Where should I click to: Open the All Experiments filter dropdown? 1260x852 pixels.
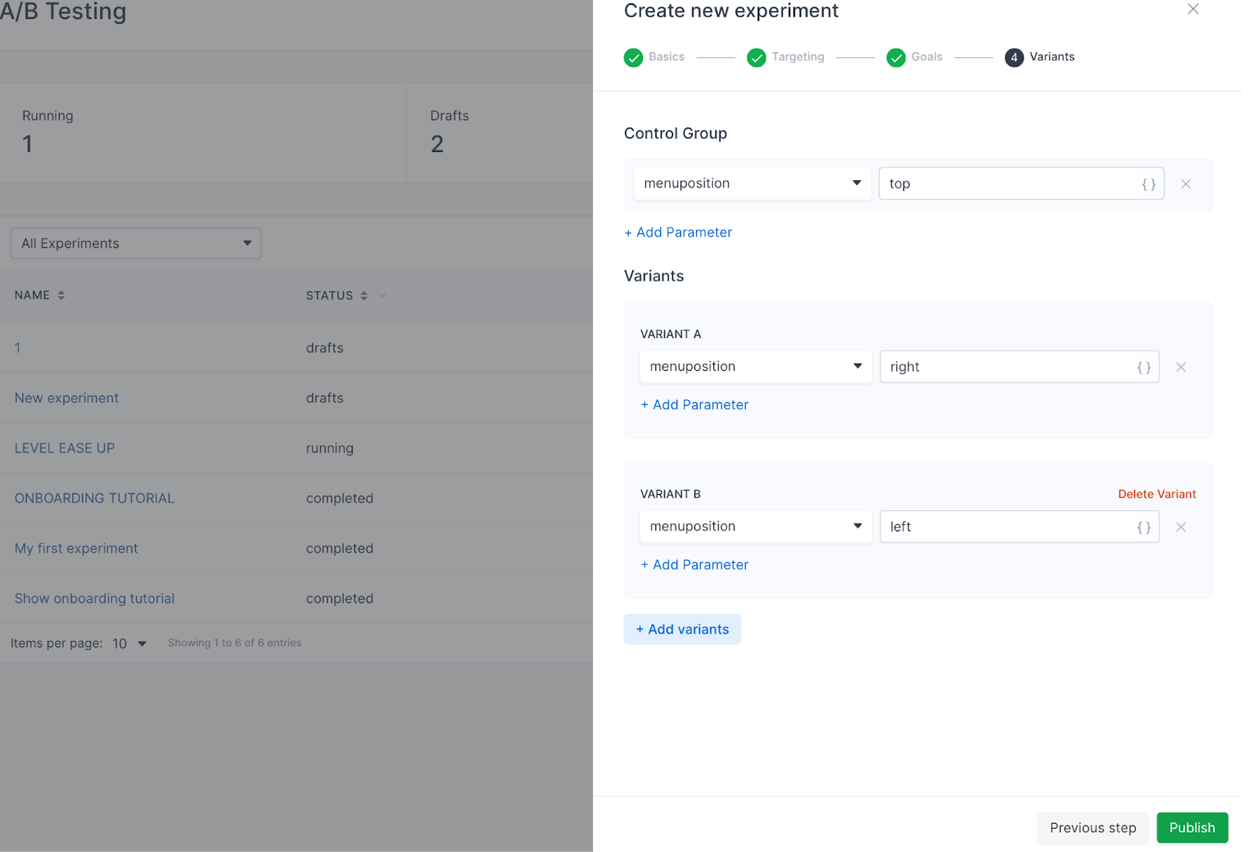[x=136, y=243]
